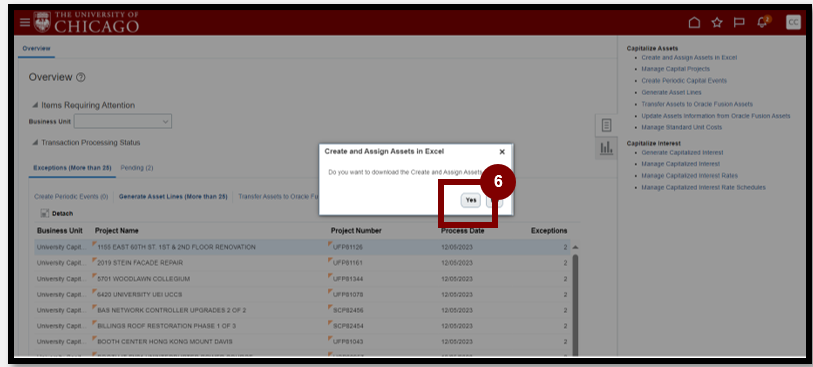Click project number SCP82454
This screenshot has height=367, width=813.
click(348, 326)
